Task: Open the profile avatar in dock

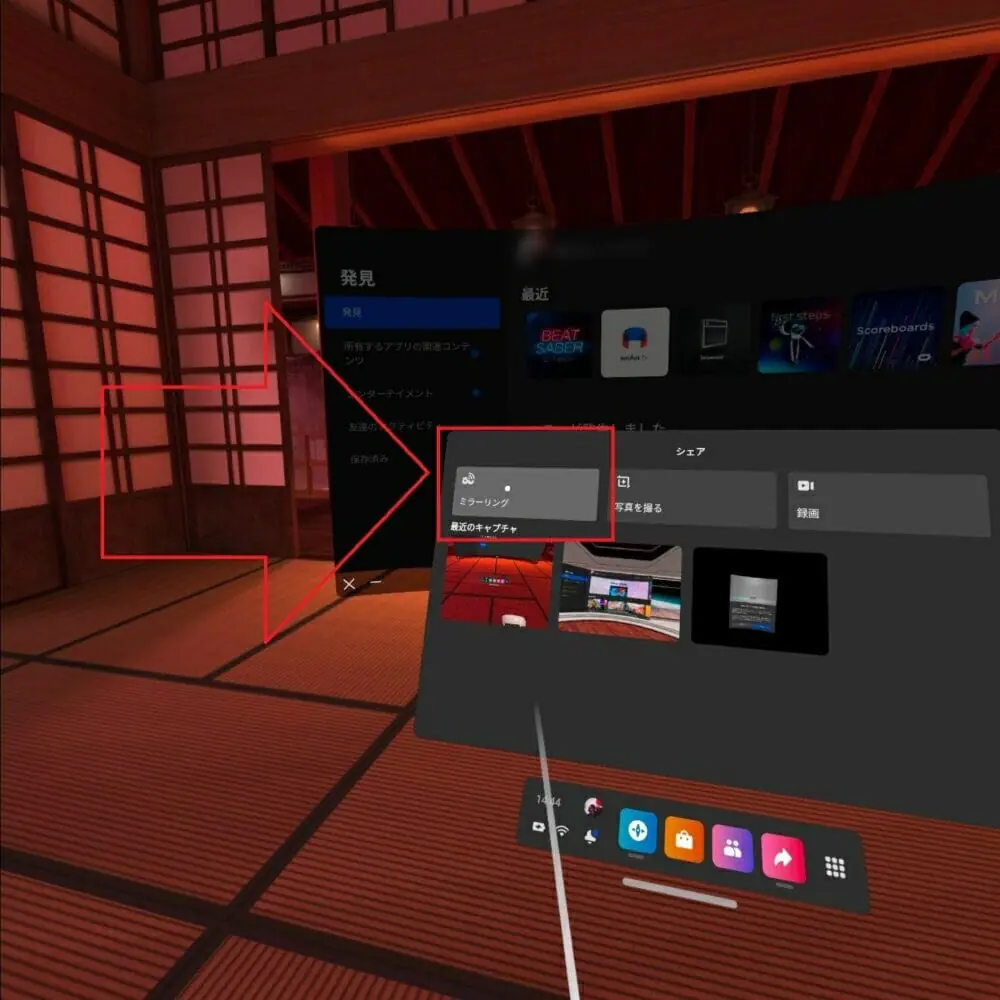Action: pos(593,806)
